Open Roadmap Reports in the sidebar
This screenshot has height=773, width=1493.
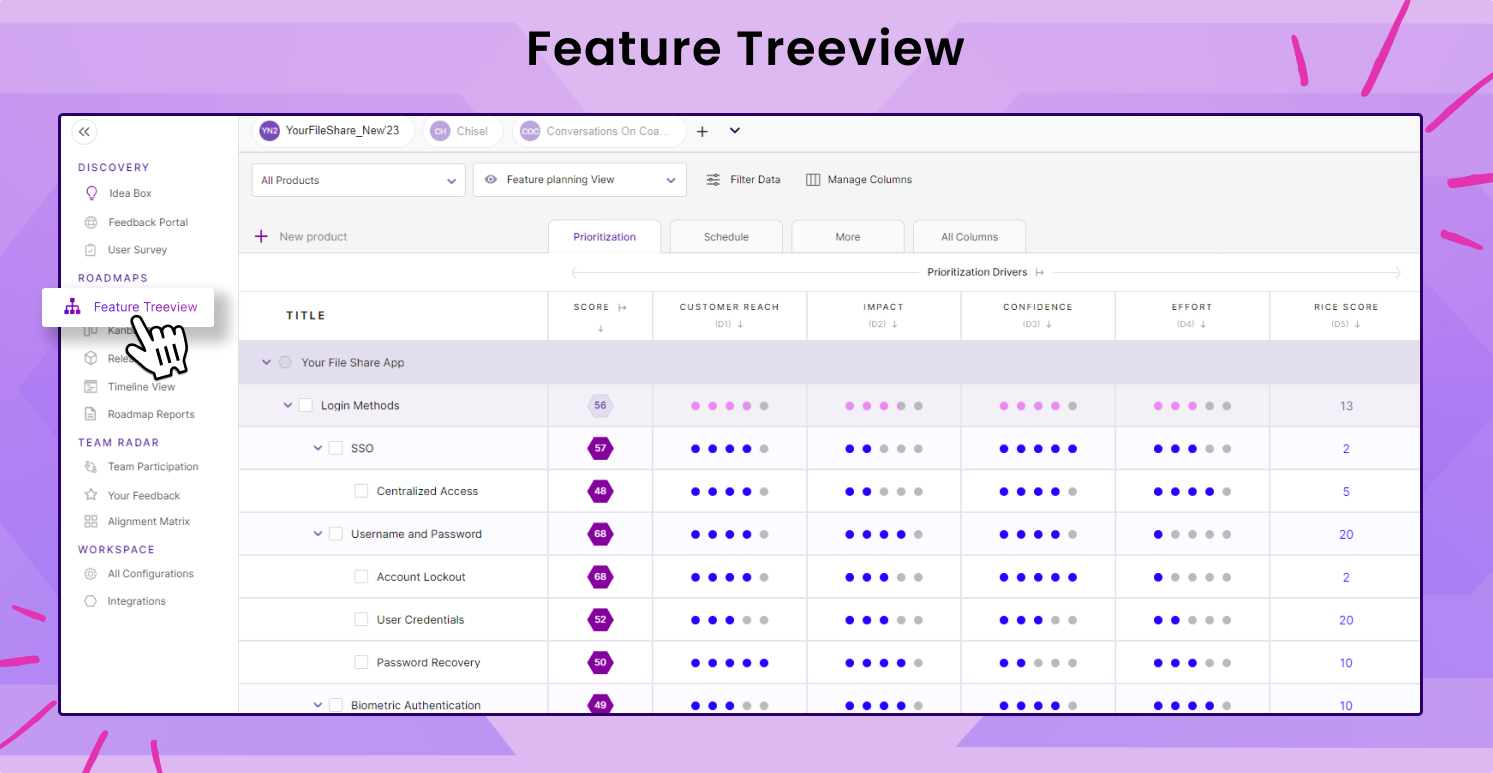coord(151,414)
